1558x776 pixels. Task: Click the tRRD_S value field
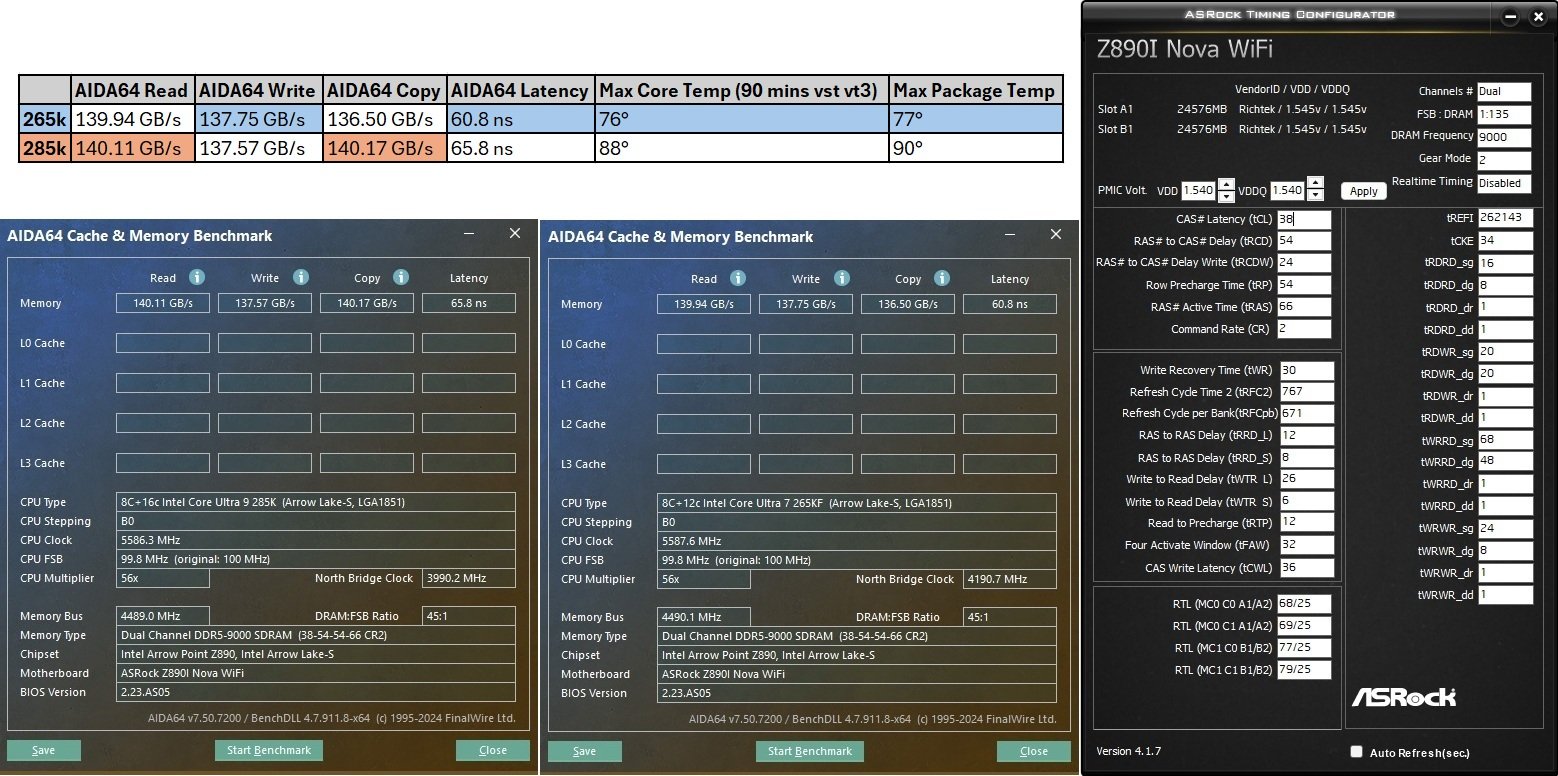coord(1307,458)
